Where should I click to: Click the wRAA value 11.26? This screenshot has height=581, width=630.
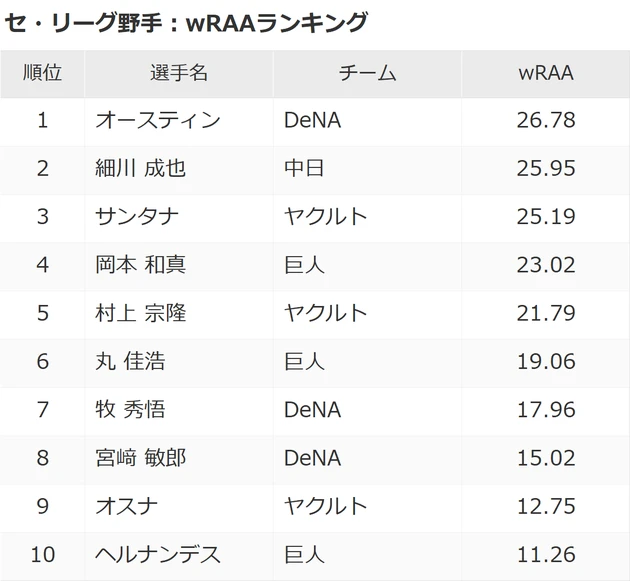[x=547, y=554]
